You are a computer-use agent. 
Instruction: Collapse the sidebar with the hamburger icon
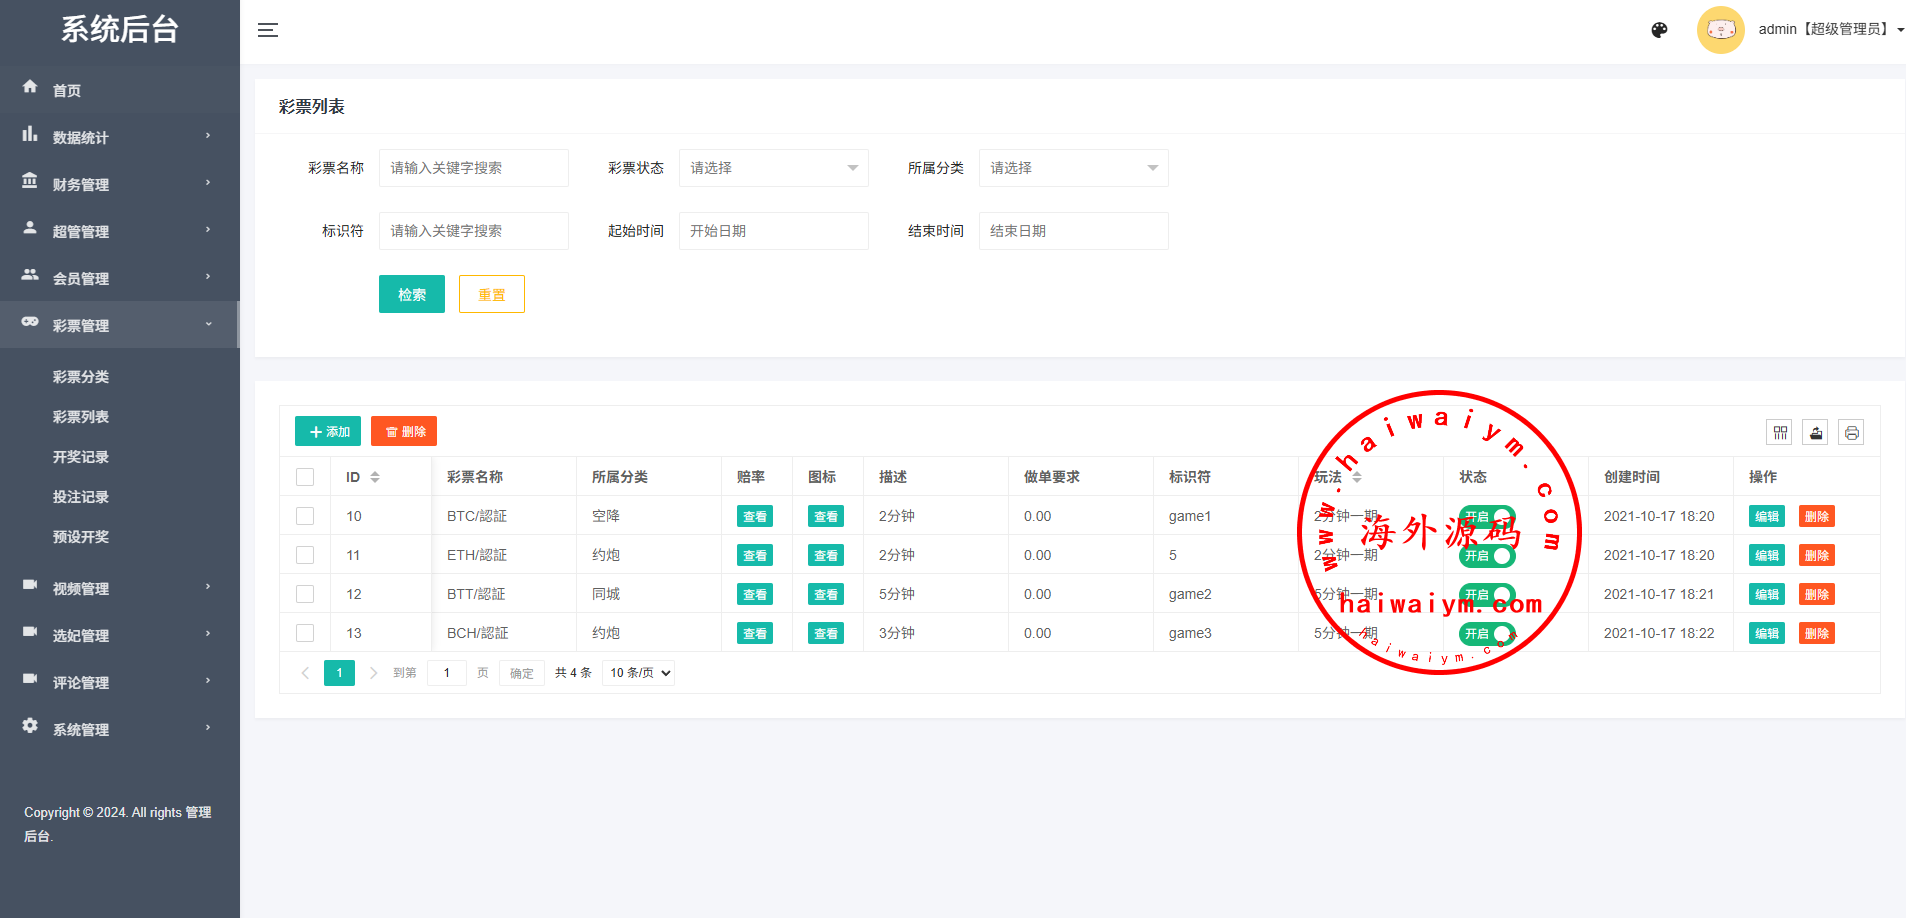point(268,30)
